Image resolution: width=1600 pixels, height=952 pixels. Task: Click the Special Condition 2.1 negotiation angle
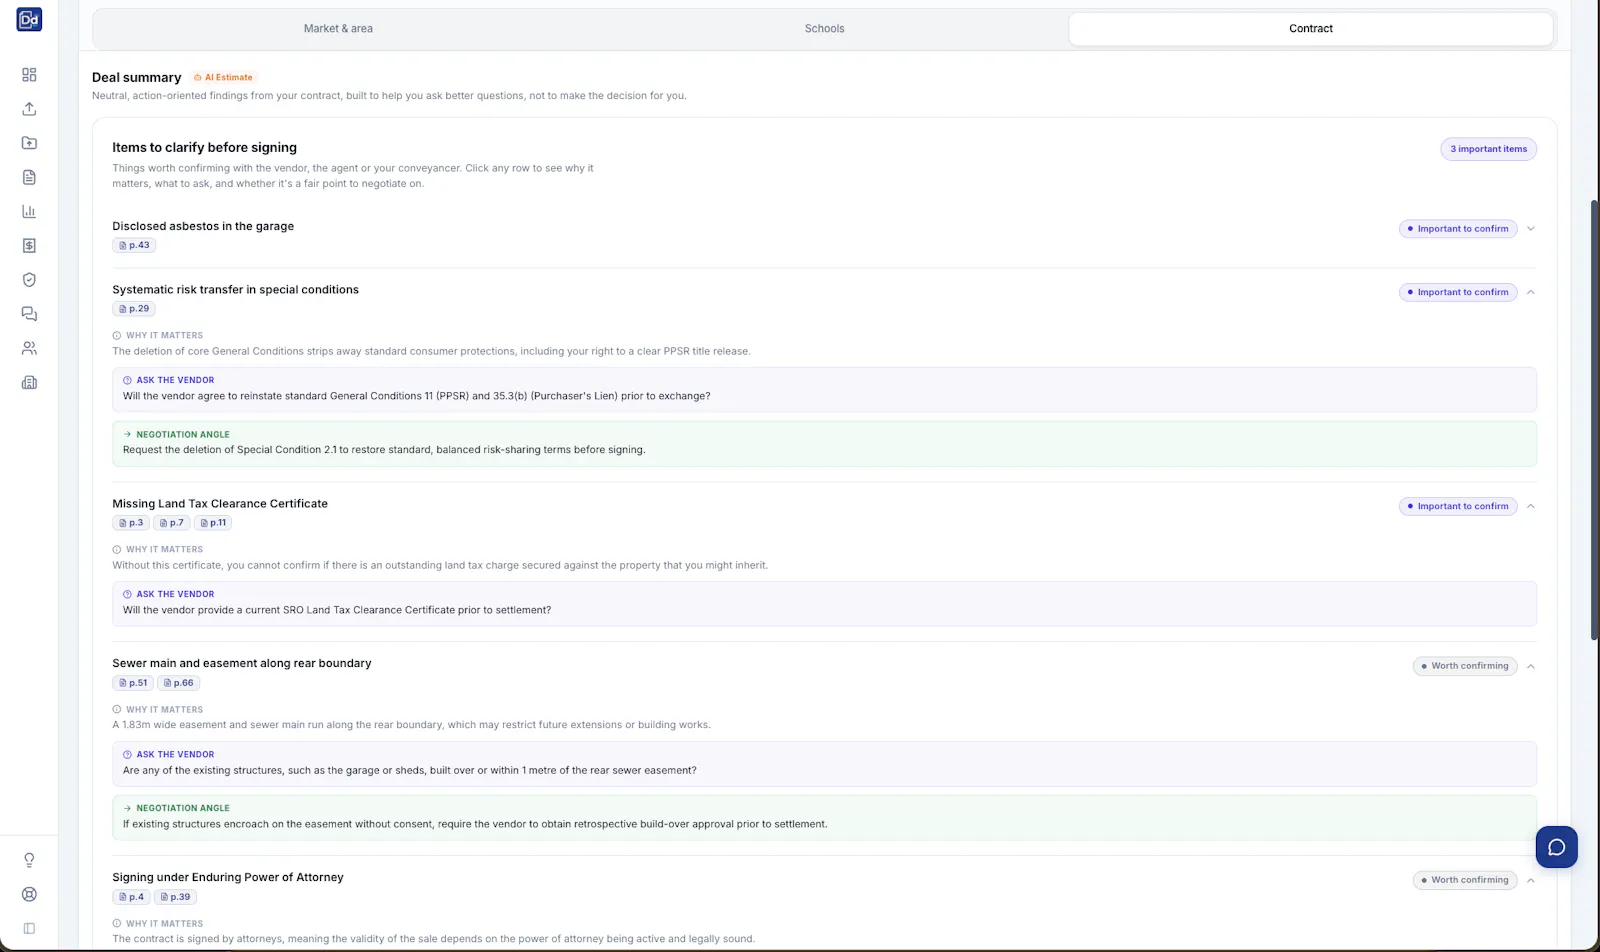click(x=384, y=450)
